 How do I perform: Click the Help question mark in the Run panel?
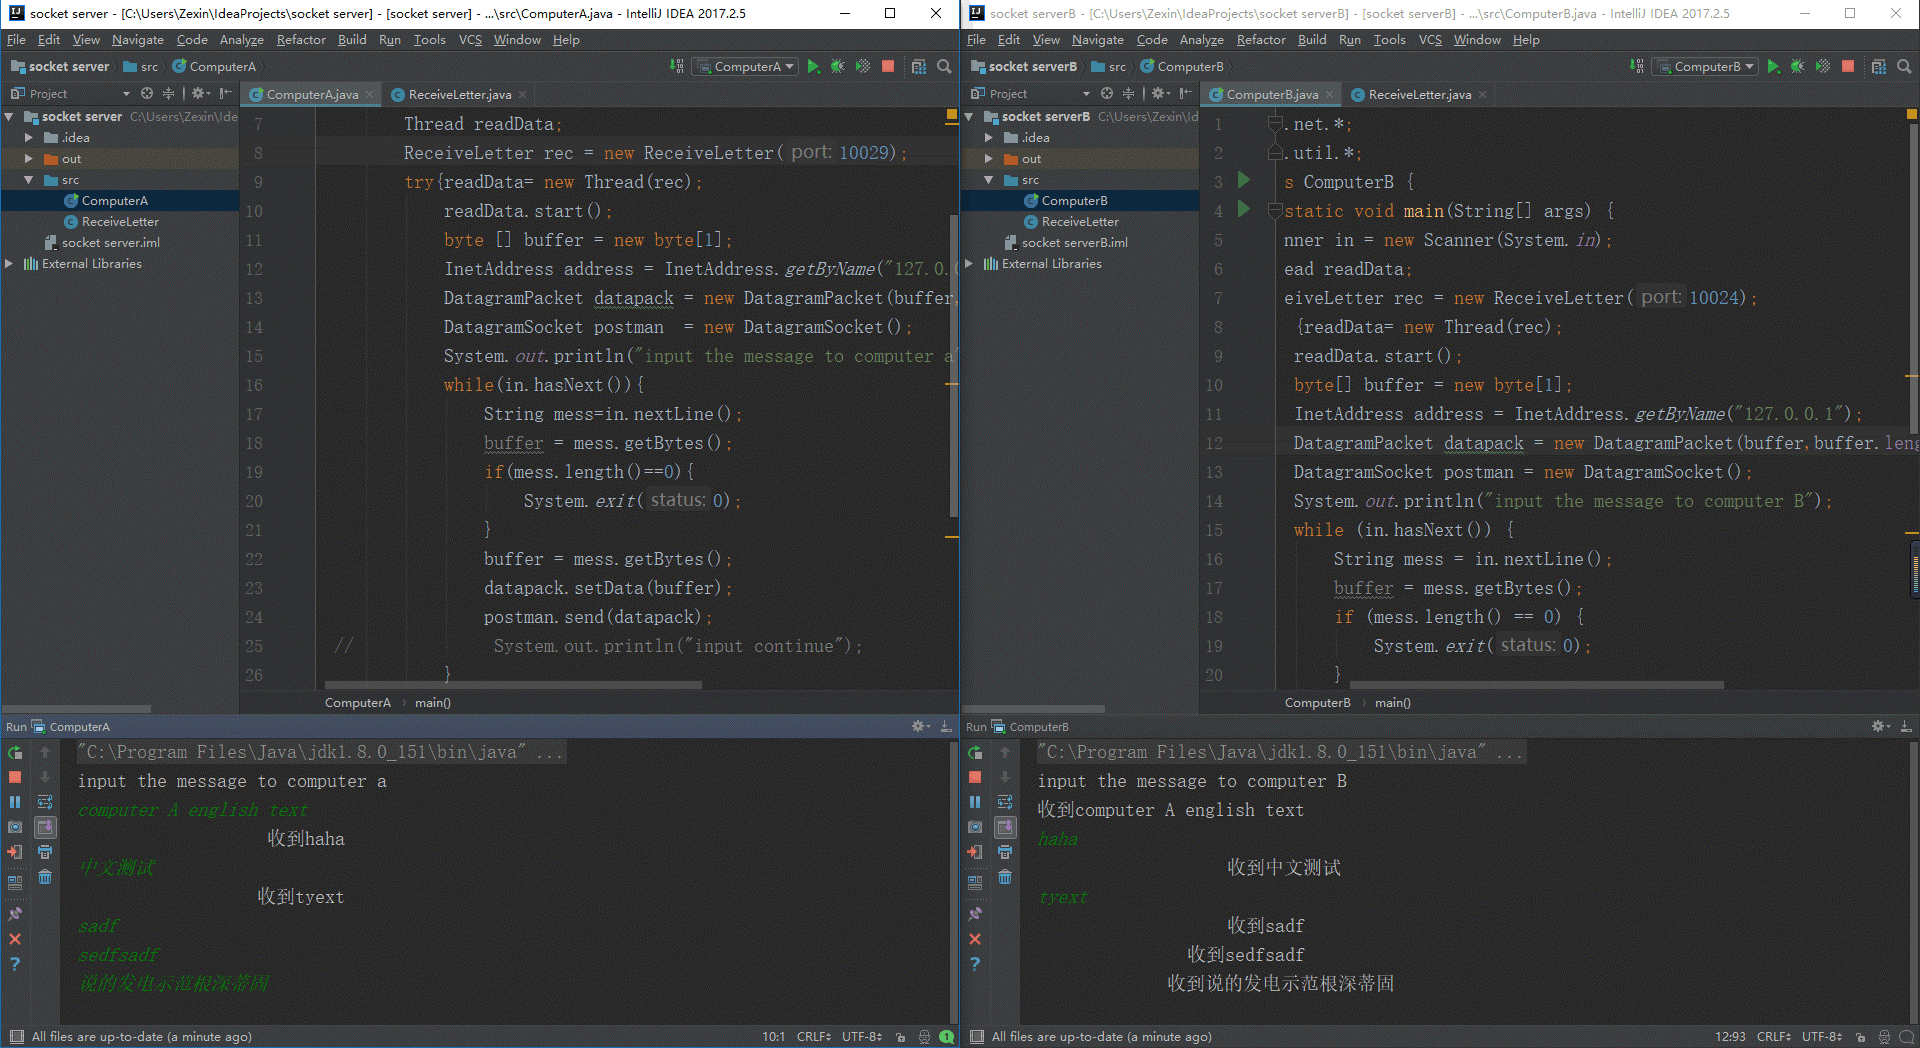click(15, 964)
